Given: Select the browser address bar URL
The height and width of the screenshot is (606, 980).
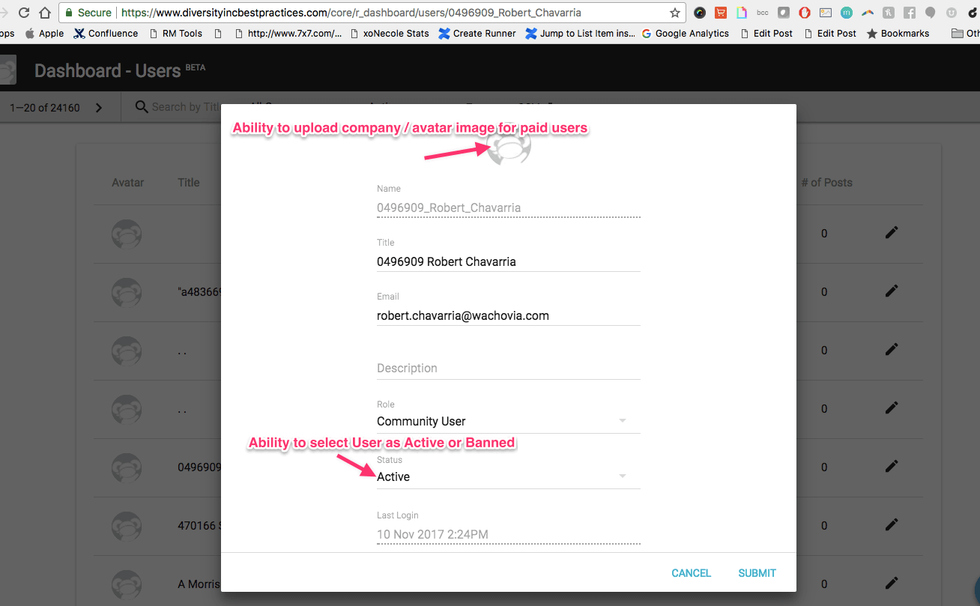Looking at the screenshot, I should (350, 13).
